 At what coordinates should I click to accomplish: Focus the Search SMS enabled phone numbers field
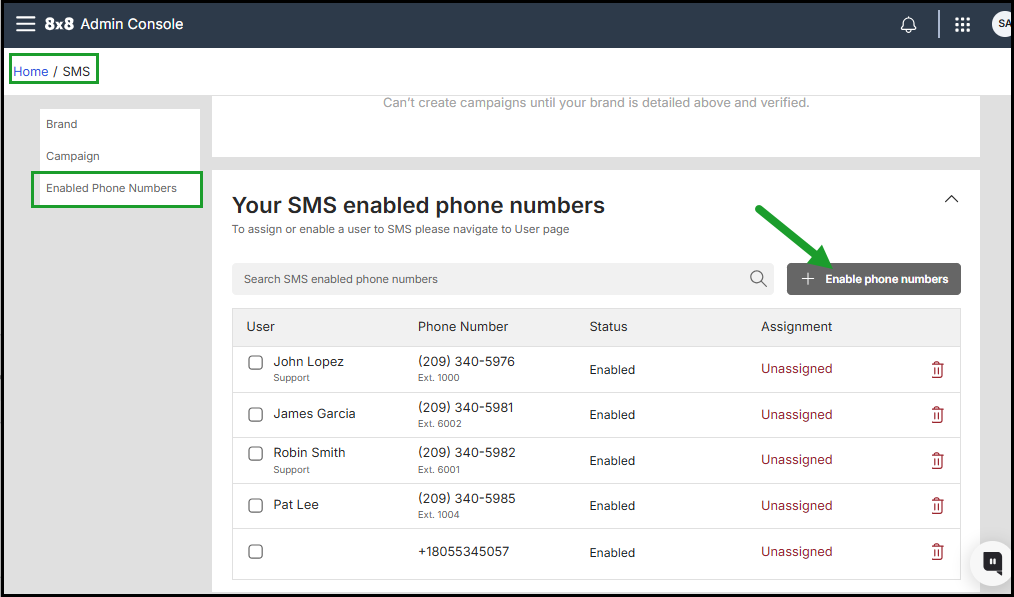(490, 279)
